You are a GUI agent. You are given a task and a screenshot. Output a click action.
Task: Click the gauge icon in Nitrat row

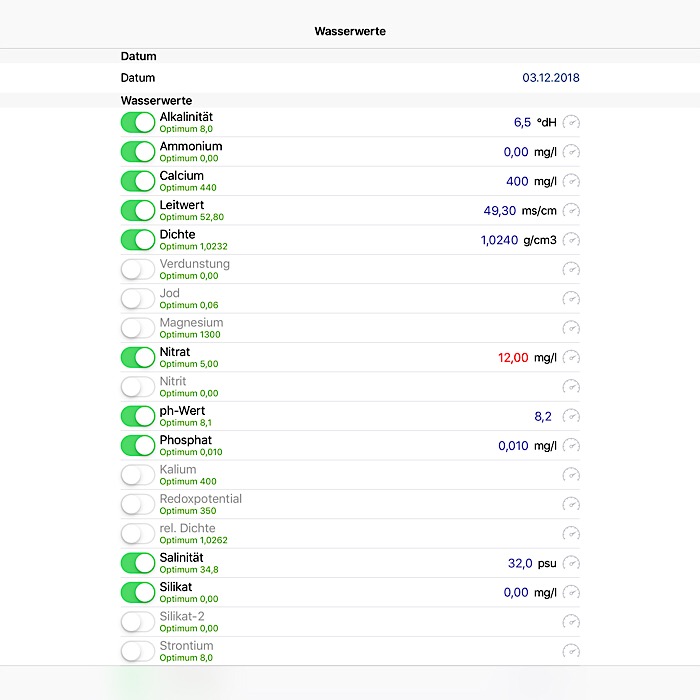pyautogui.click(x=571, y=358)
